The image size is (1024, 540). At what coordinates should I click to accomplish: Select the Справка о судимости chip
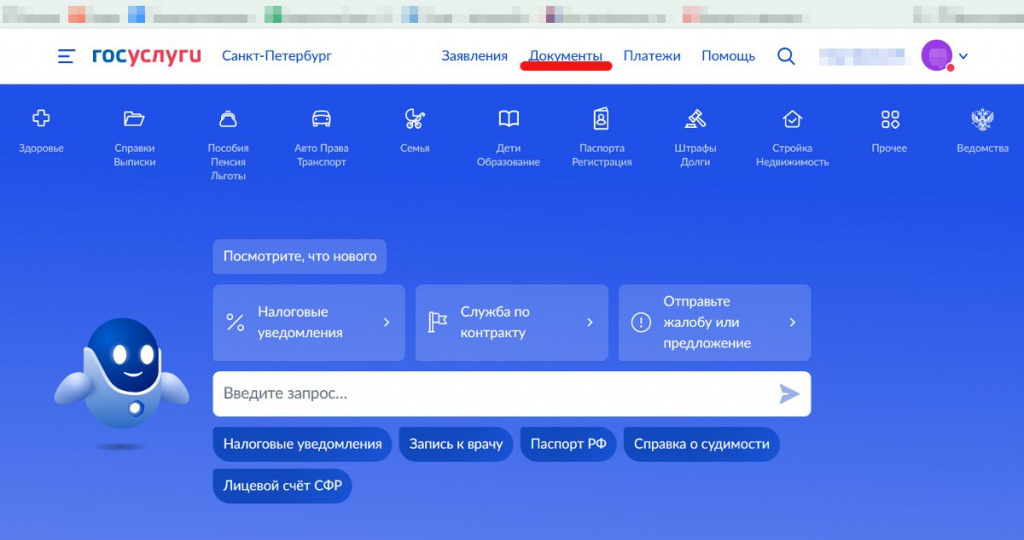point(701,444)
